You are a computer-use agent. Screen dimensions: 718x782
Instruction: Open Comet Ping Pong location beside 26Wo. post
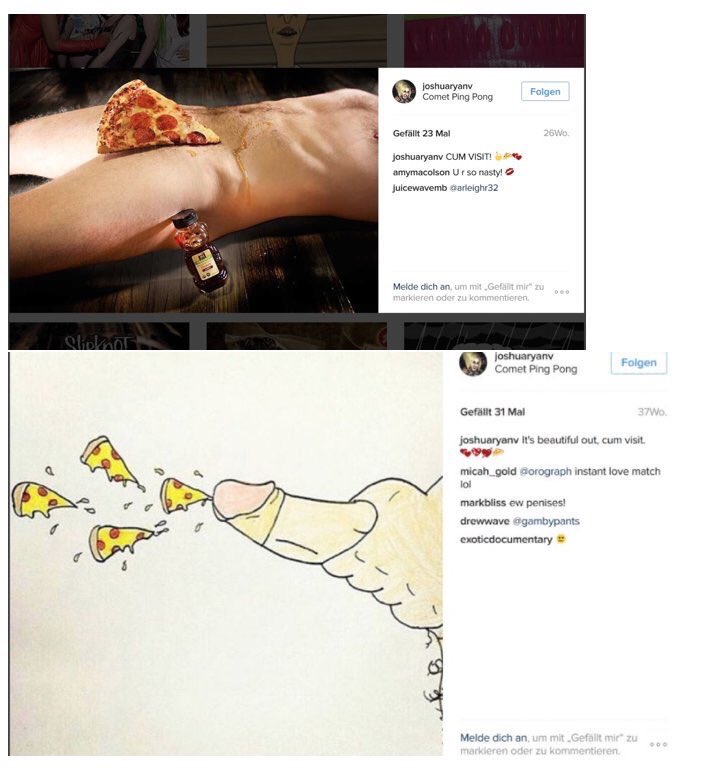(x=457, y=97)
